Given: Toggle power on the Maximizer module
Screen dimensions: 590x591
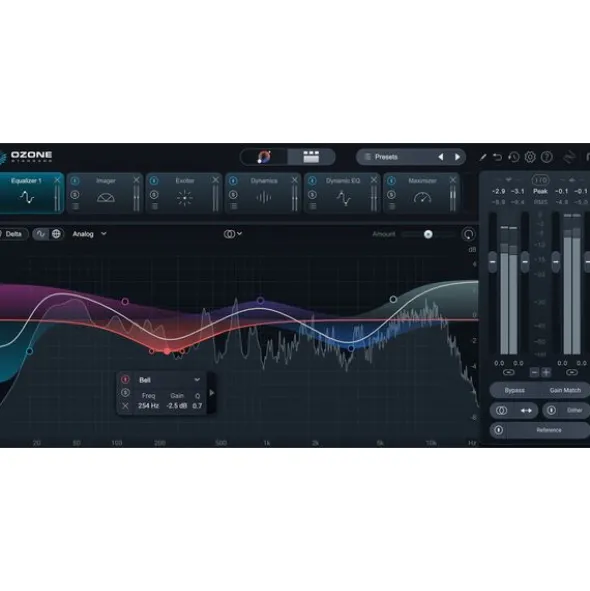Looking at the screenshot, I should tap(391, 181).
